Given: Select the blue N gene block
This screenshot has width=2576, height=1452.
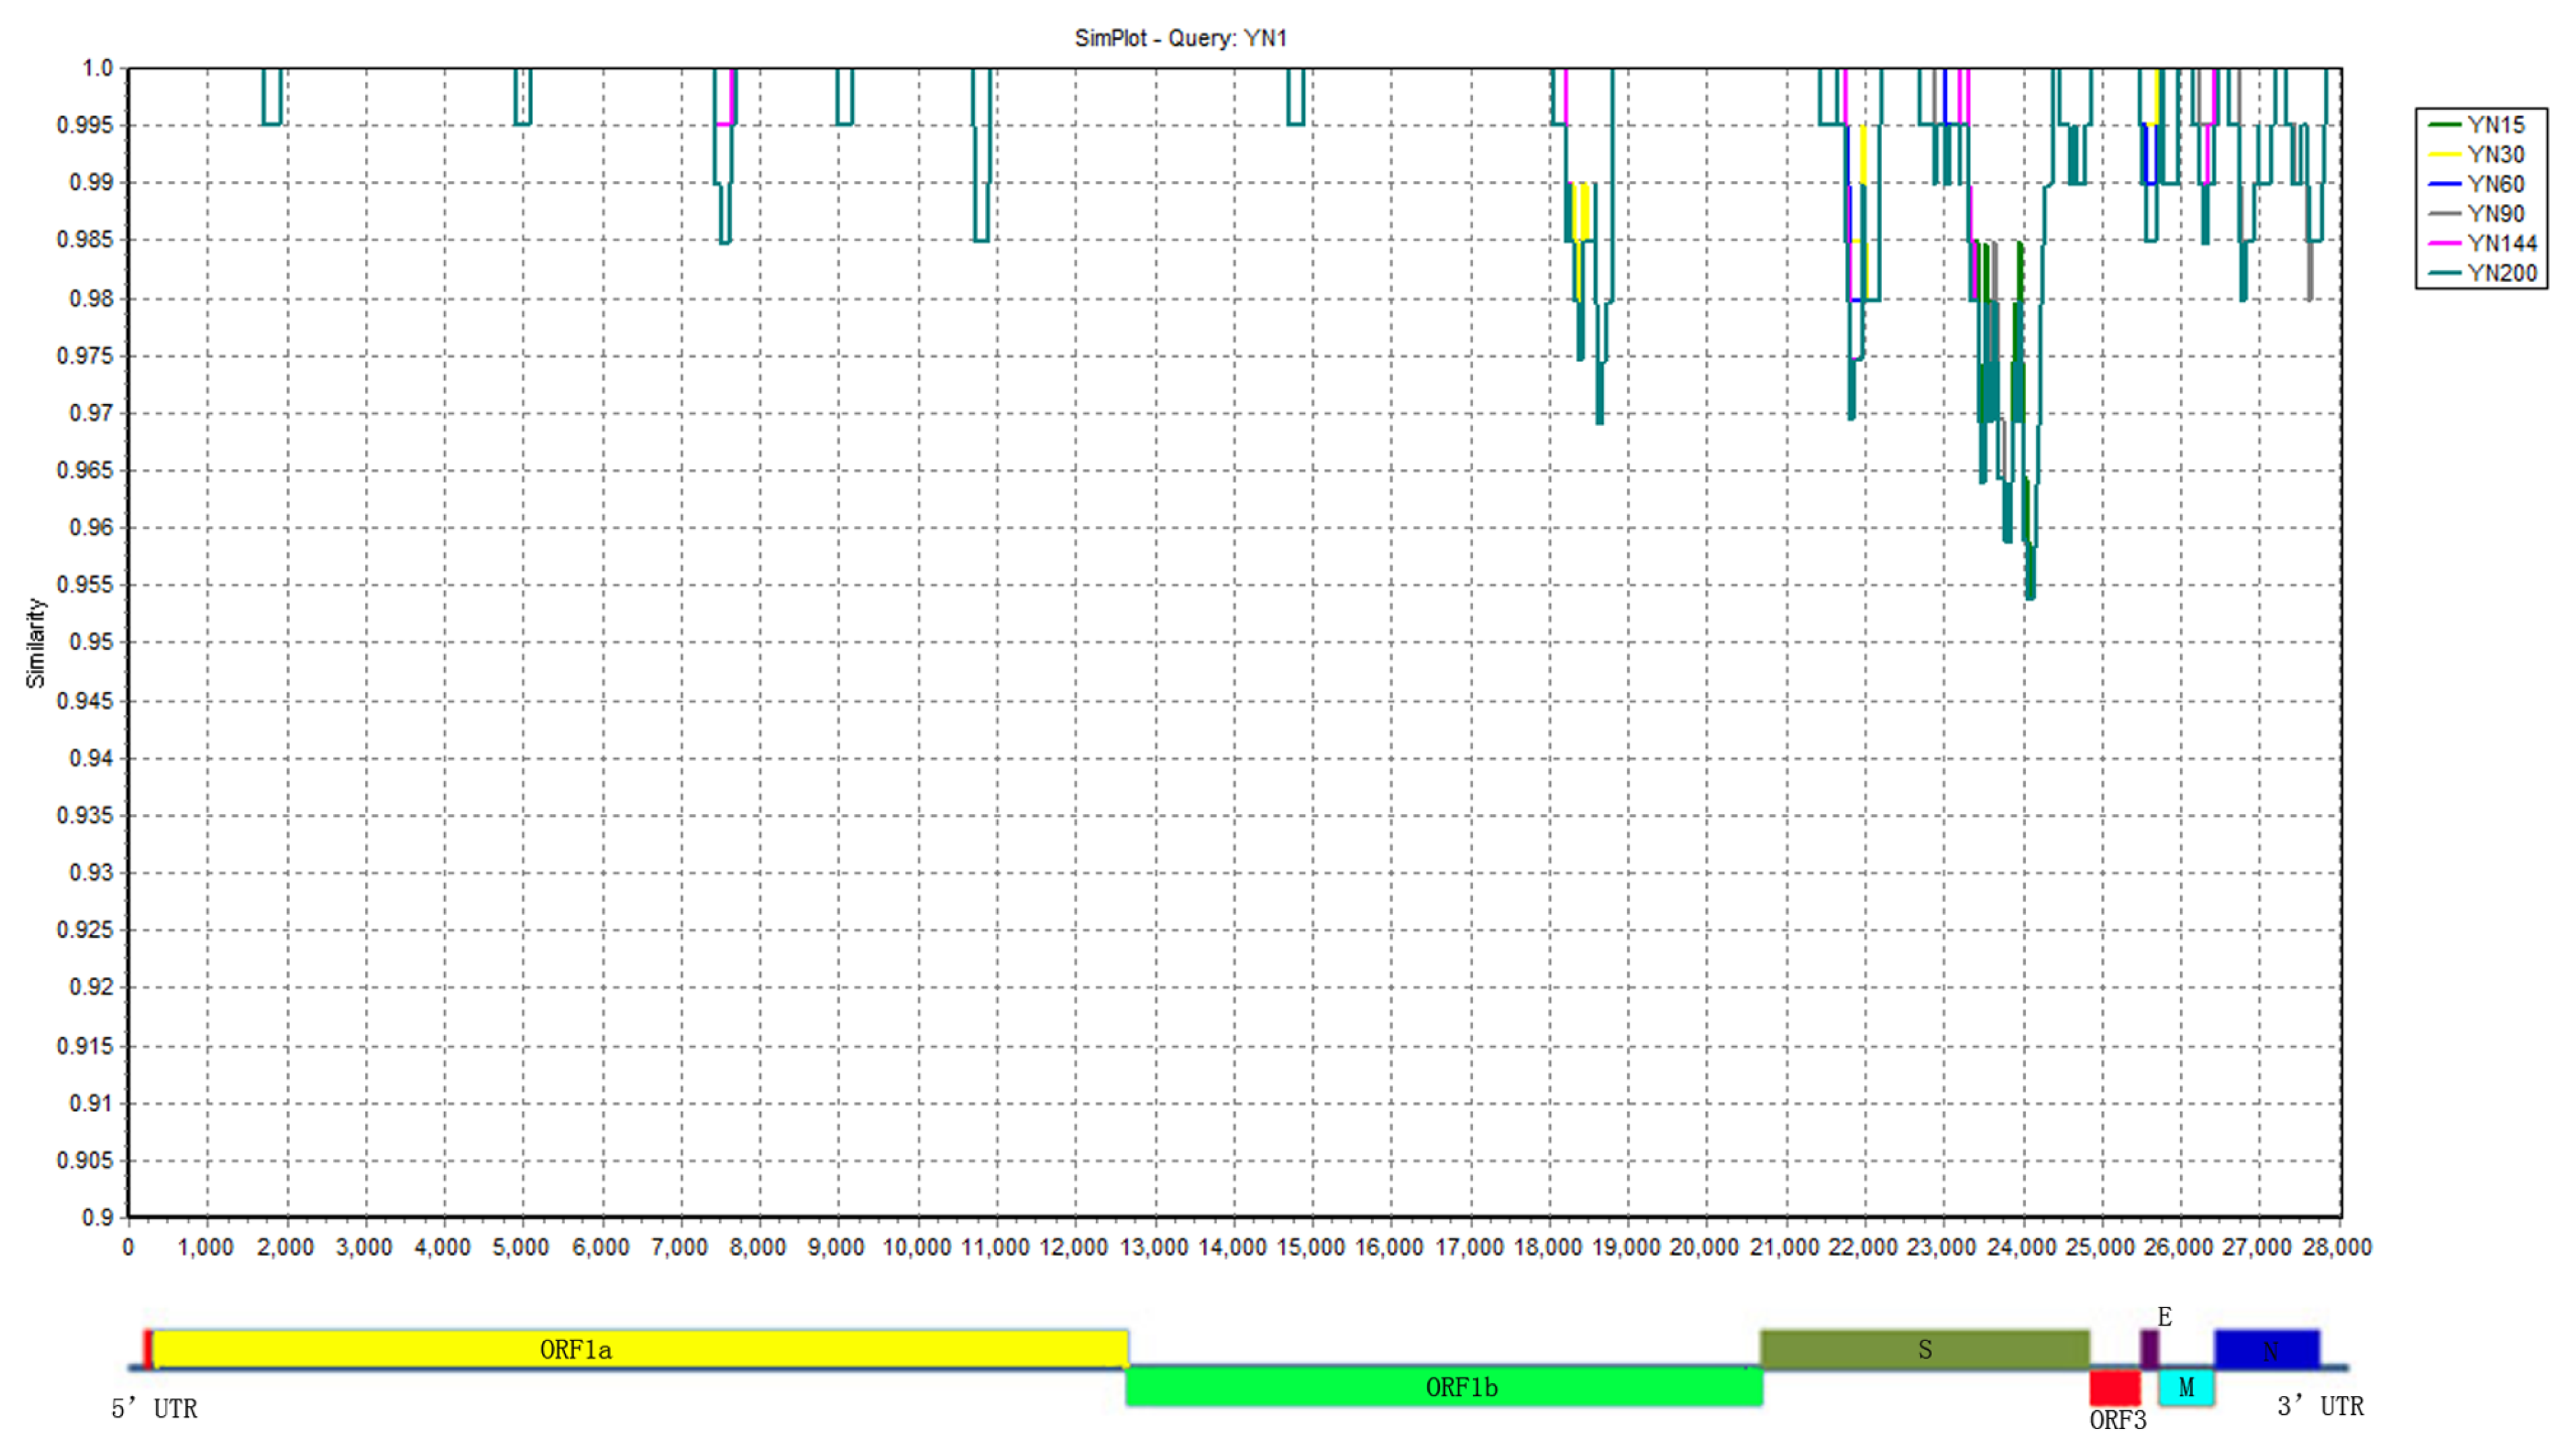Looking at the screenshot, I should tap(2266, 1349).
